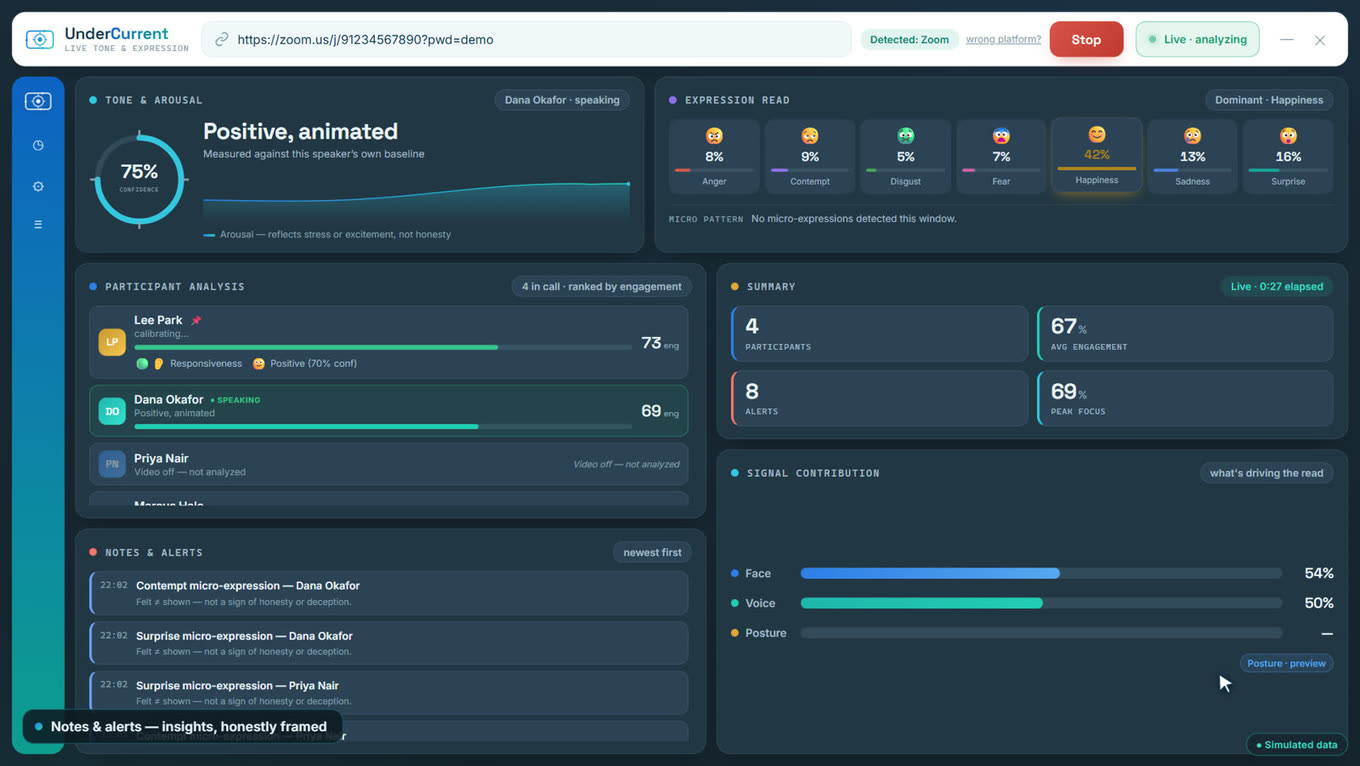
Task: Click the Dana Okafor · speaking chip
Action: point(562,100)
